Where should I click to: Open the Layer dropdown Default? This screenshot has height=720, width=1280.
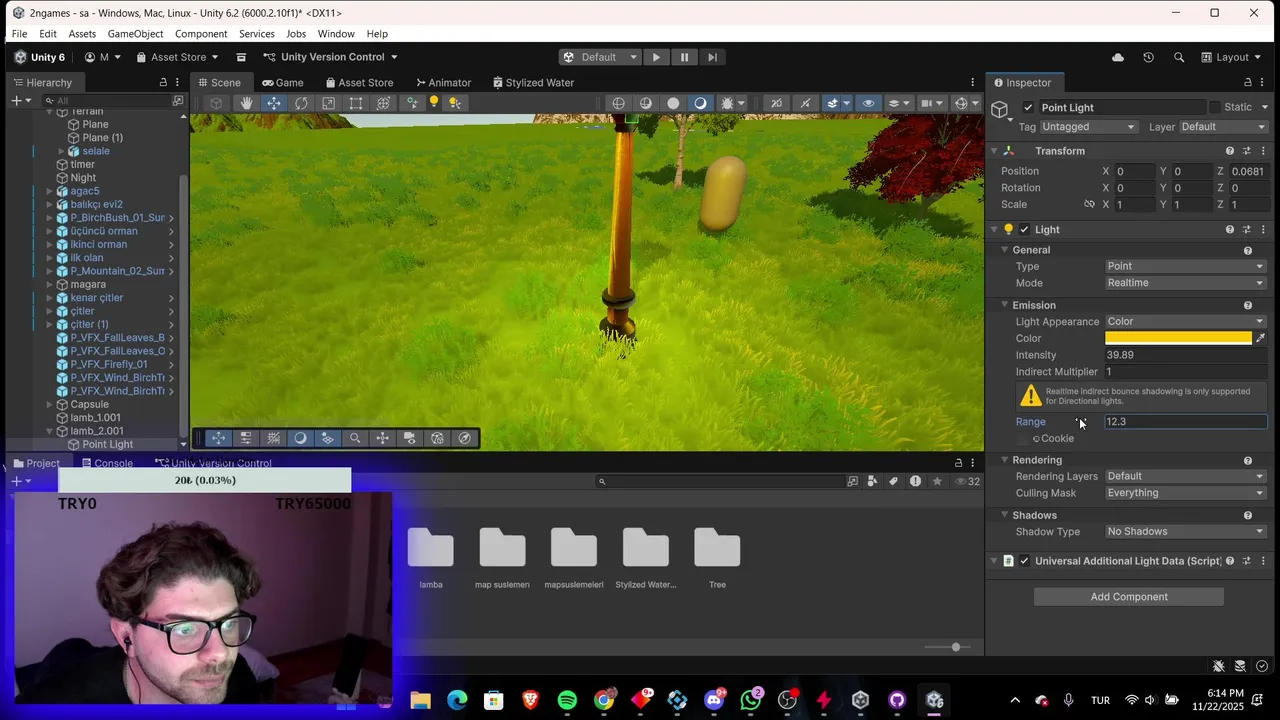point(1224,127)
